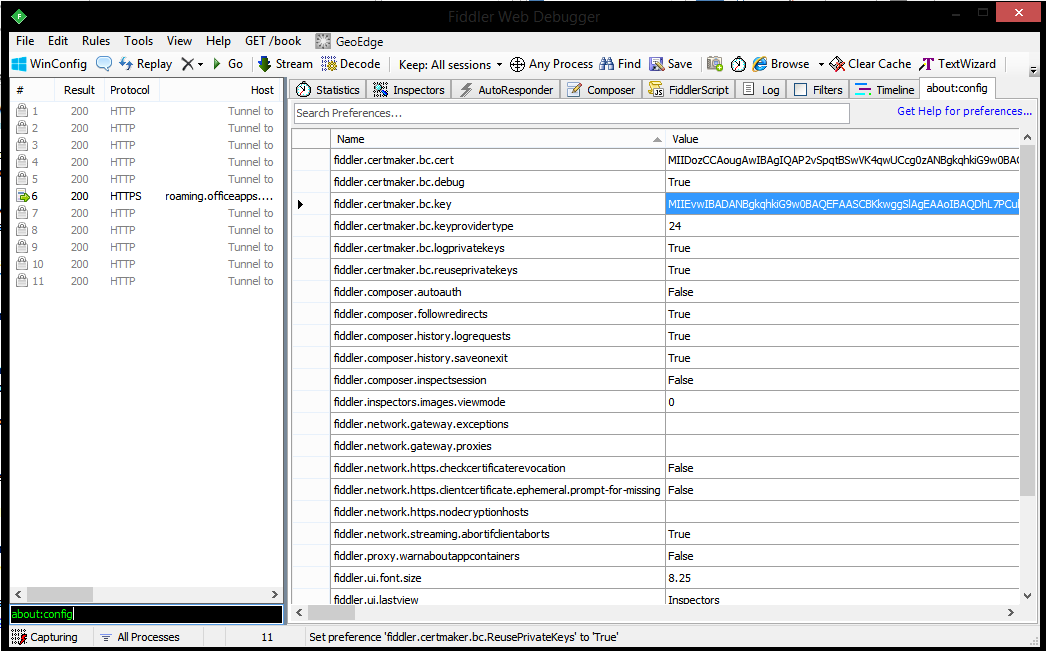Open the File menu

(25, 41)
